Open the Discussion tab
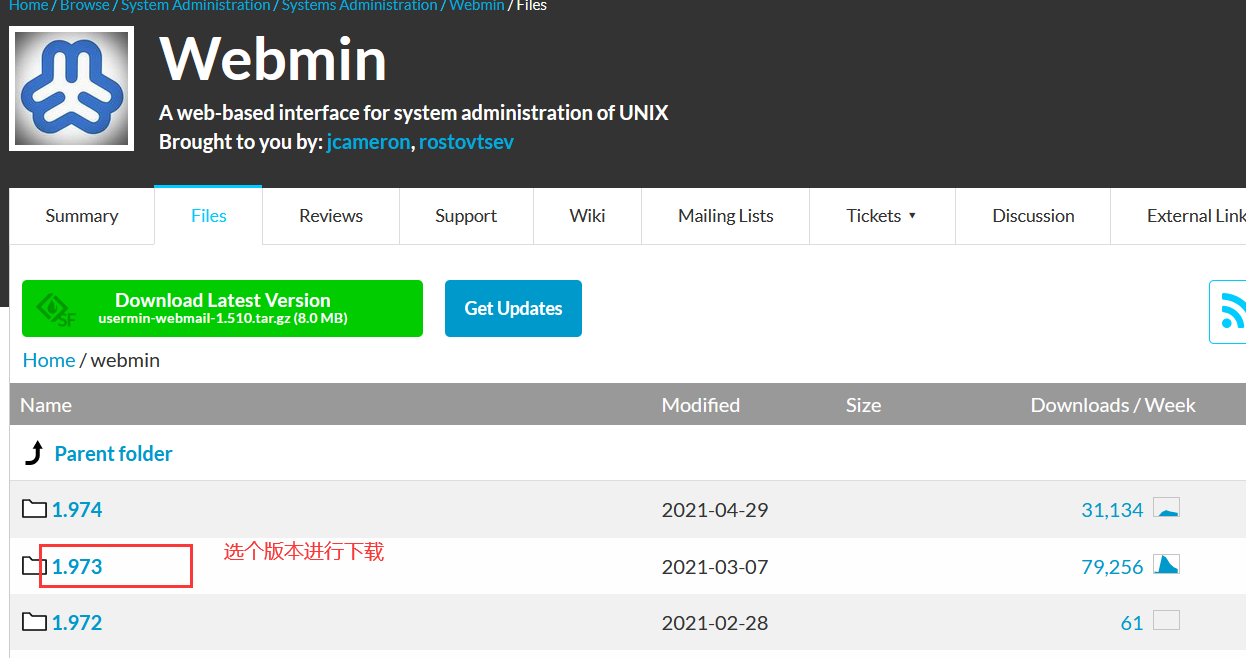This screenshot has width=1246, height=658. pos(1033,216)
